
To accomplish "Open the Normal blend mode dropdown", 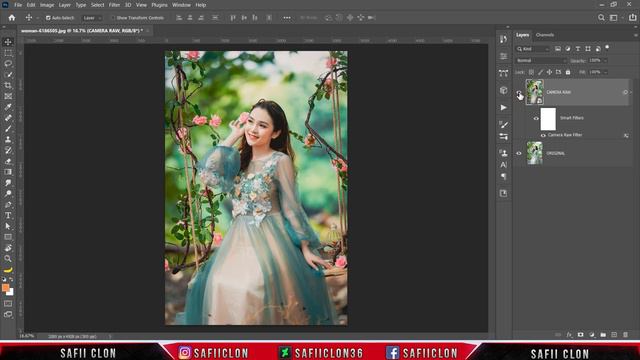I will tap(541, 60).
